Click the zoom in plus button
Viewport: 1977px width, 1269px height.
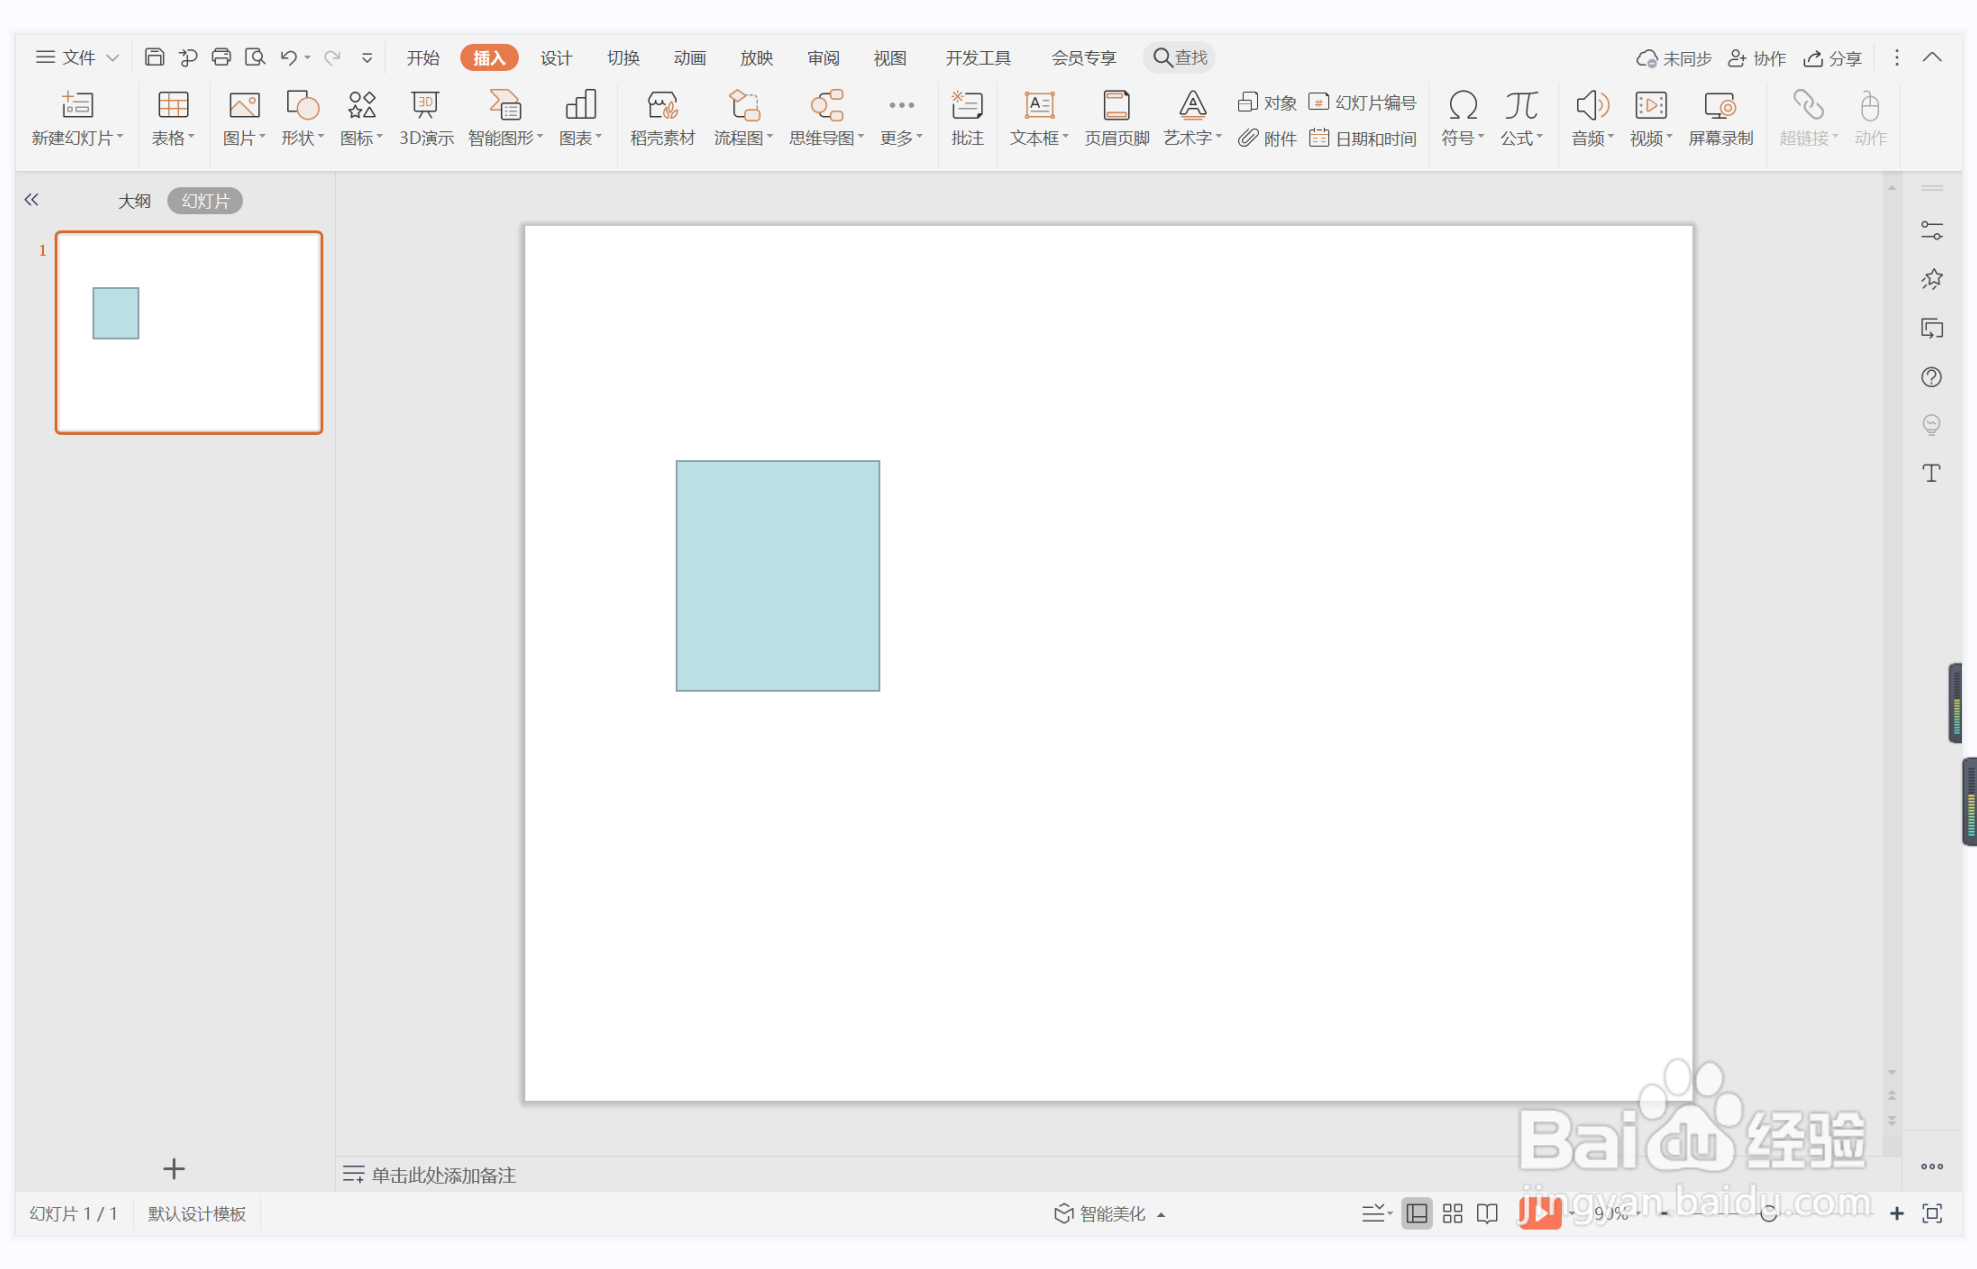click(1896, 1213)
